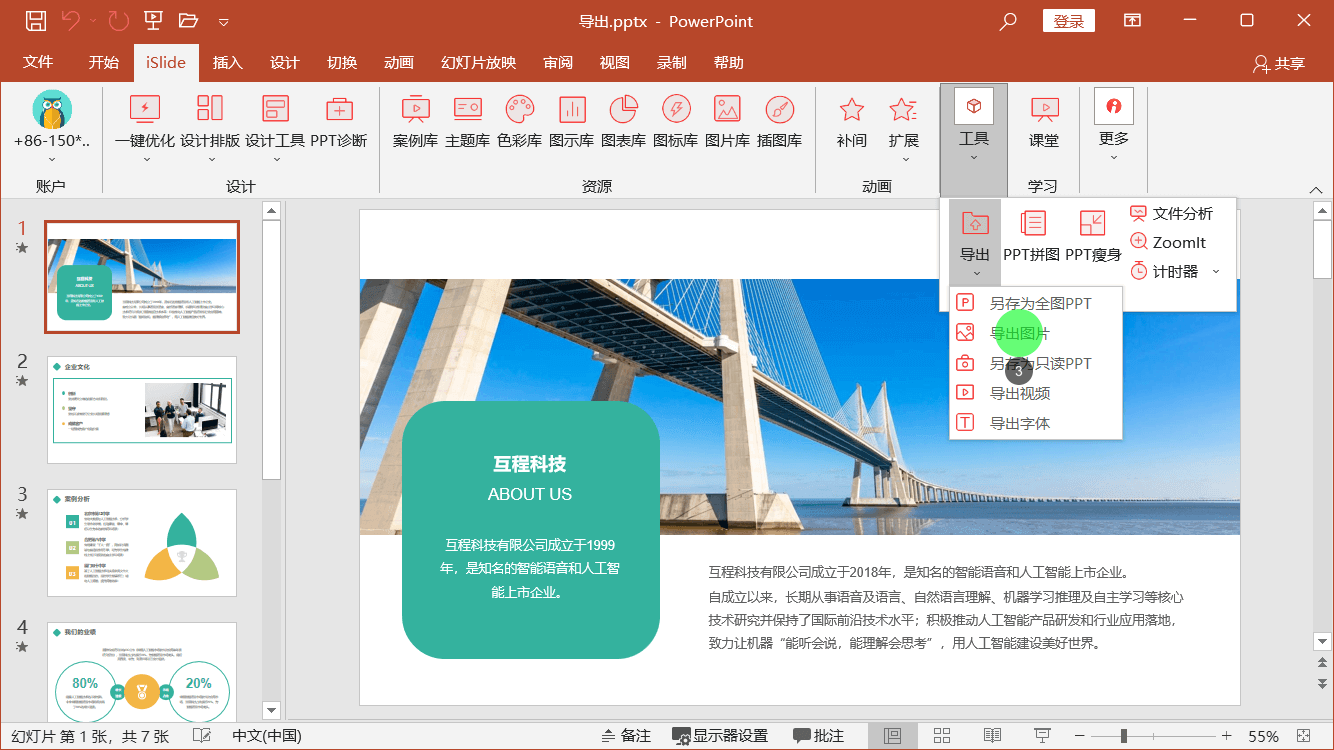Click the Save icon in title bar
Viewport: 1334px width, 750px height.
pos(35,21)
